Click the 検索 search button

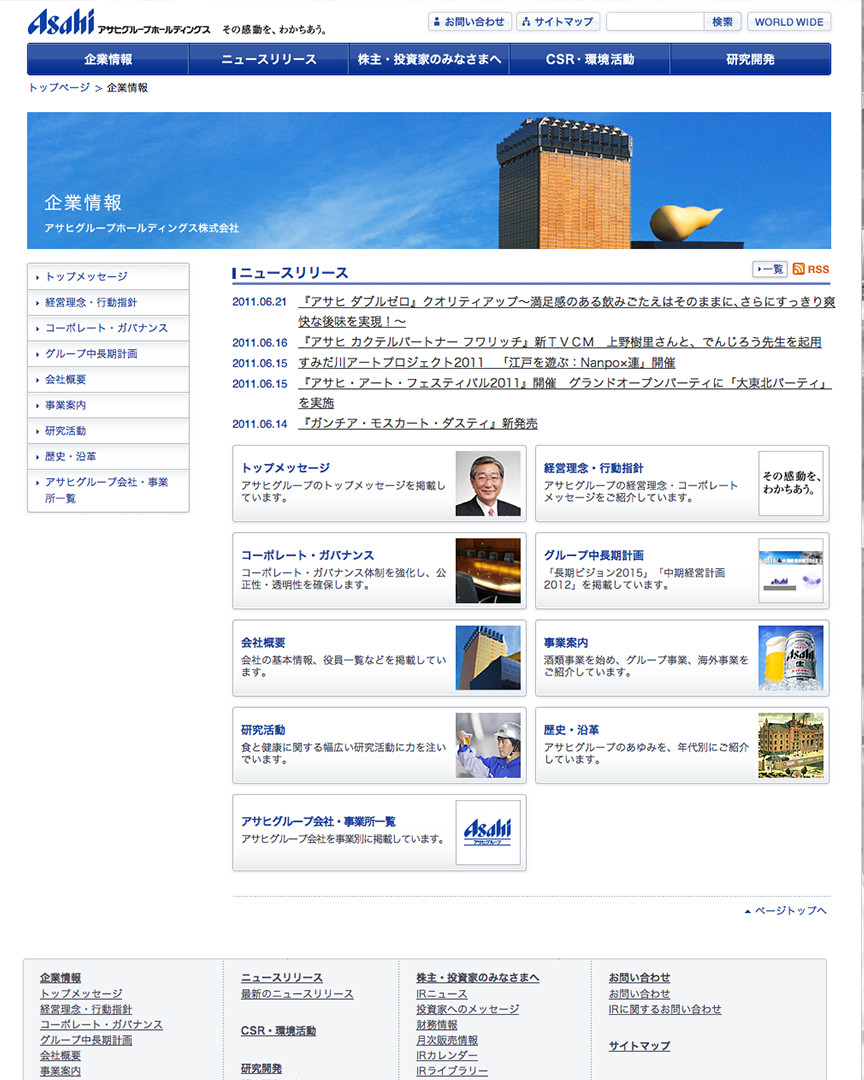[x=722, y=21]
